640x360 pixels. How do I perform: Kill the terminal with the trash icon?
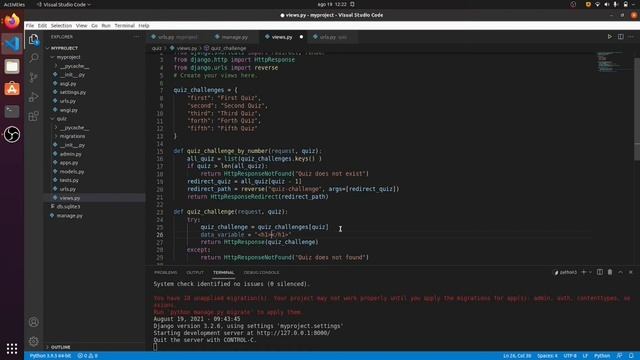point(610,272)
